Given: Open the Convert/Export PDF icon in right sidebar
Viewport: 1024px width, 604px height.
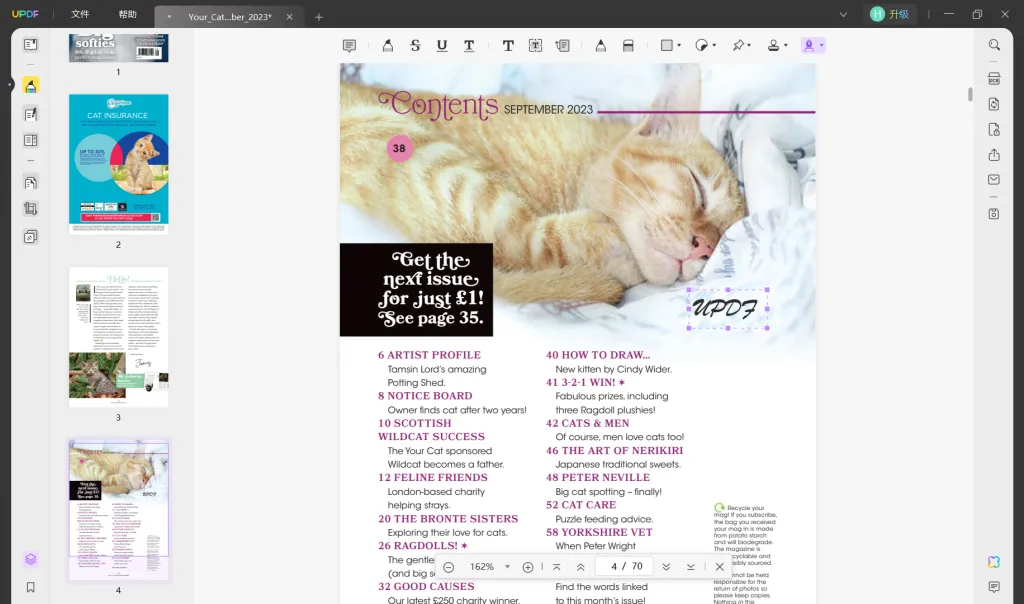Looking at the screenshot, I should tap(994, 104).
